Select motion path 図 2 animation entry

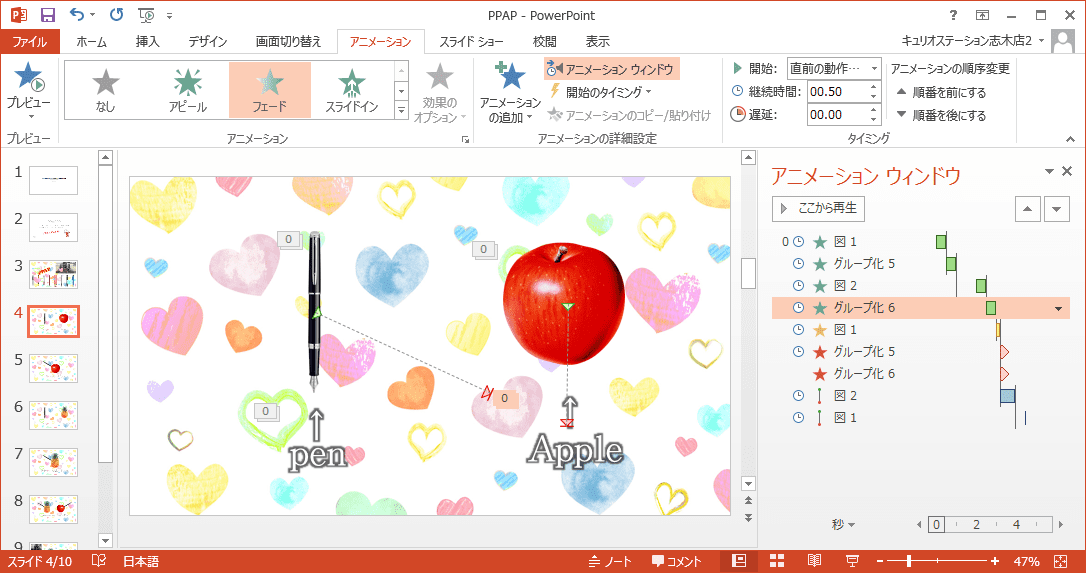coord(920,396)
